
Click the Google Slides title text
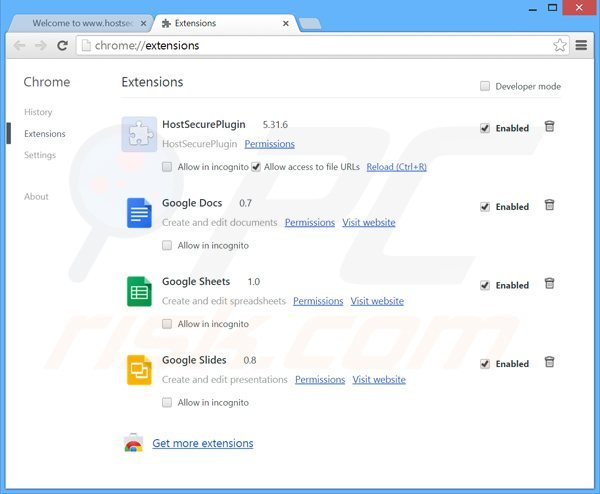(x=194, y=360)
